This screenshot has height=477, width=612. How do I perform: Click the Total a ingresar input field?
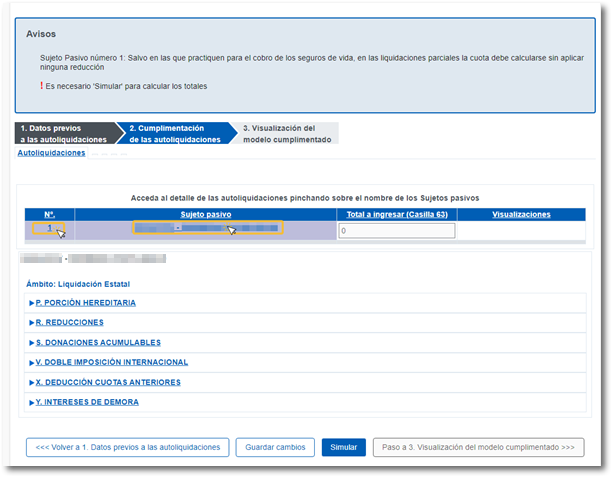[396, 231]
